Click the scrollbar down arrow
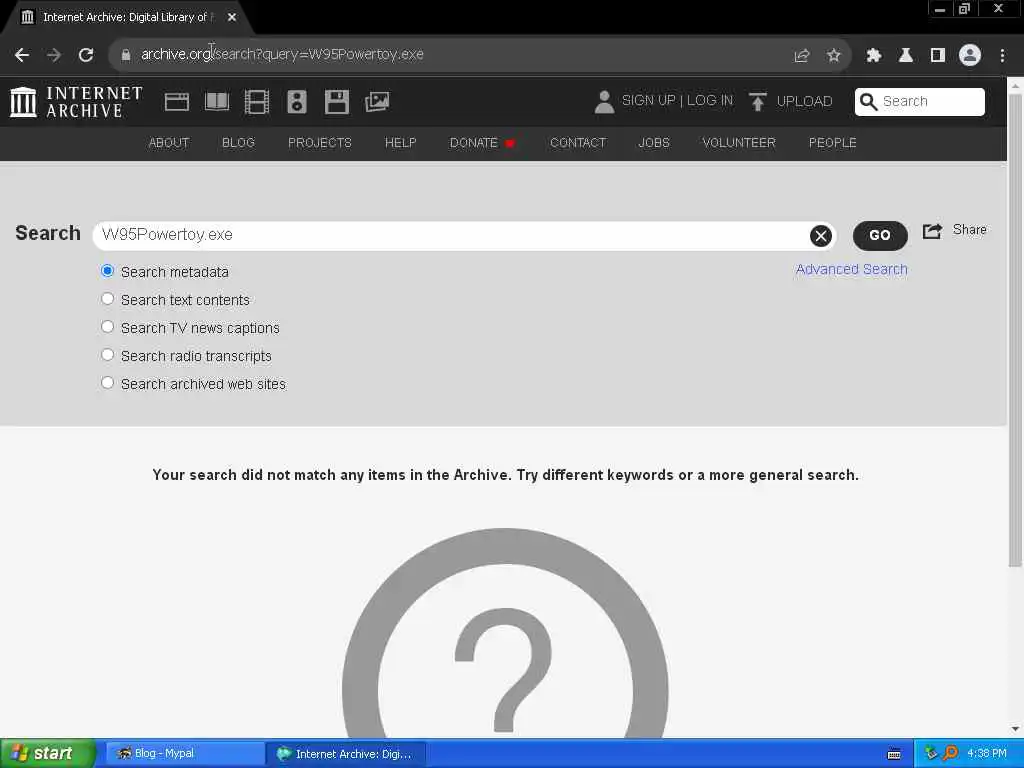The width and height of the screenshot is (1024, 768). [1015, 729]
